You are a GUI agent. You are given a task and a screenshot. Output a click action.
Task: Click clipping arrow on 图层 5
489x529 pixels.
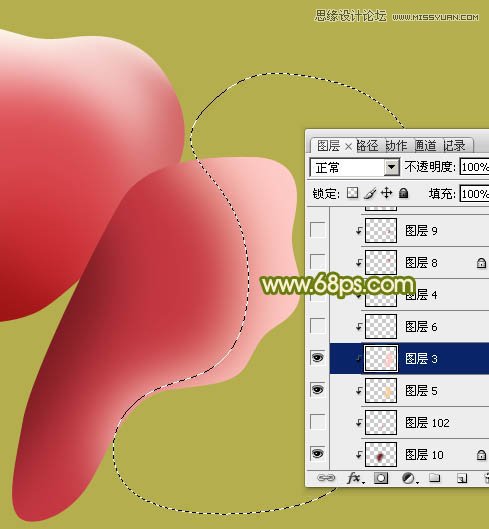click(x=359, y=391)
